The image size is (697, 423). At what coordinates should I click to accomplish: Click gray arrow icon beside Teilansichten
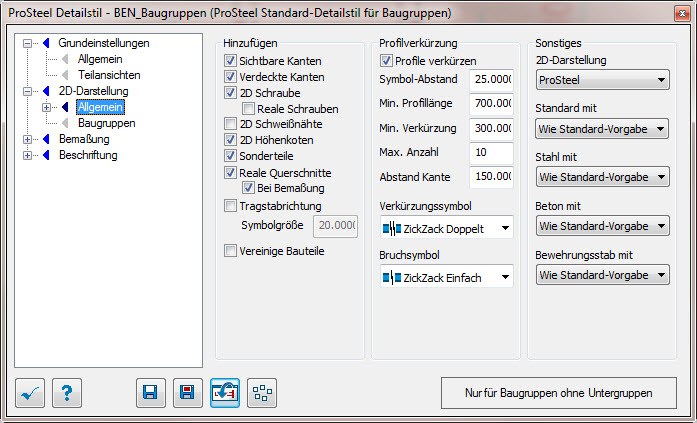65,75
